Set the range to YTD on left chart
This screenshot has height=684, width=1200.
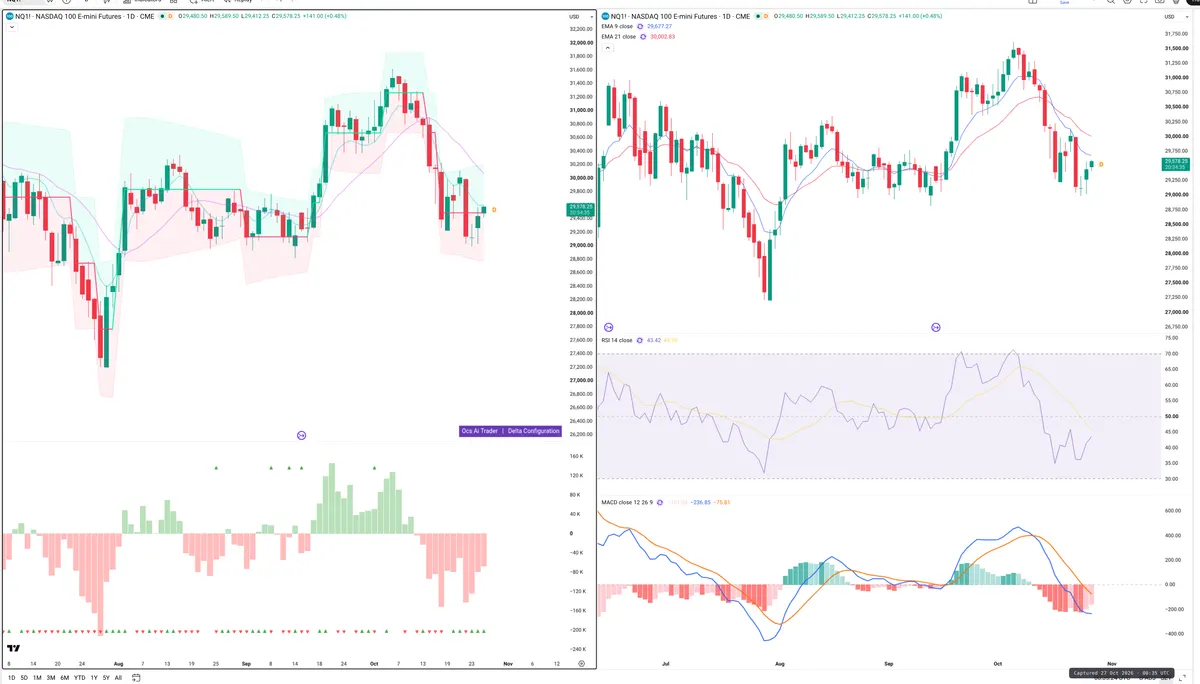pos(79,678)
